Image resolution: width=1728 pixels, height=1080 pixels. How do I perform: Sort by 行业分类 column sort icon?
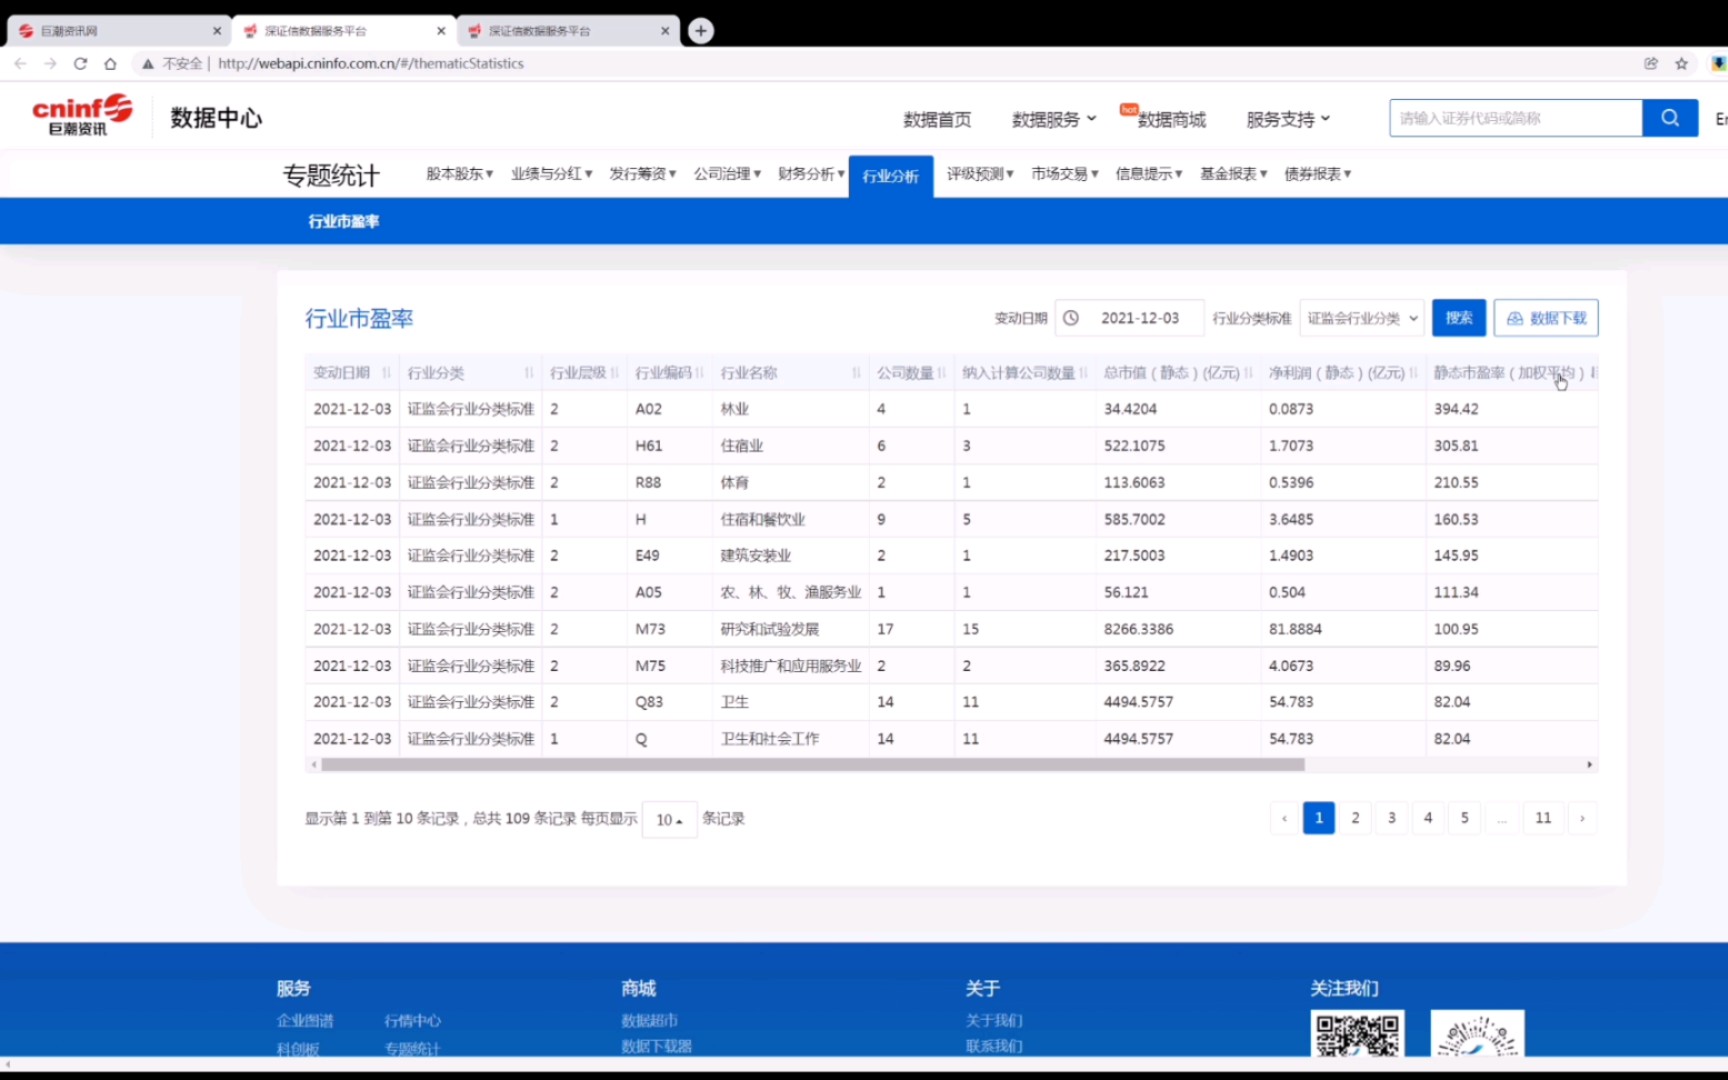529,373
